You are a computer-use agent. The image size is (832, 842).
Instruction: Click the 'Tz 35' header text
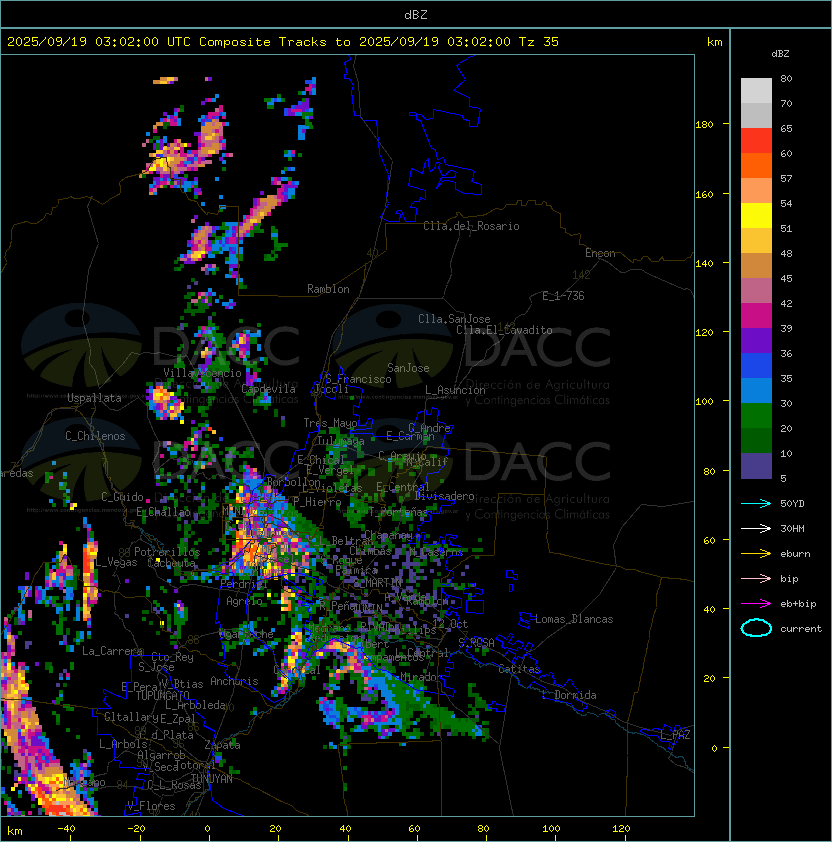(x=539, y=42)
